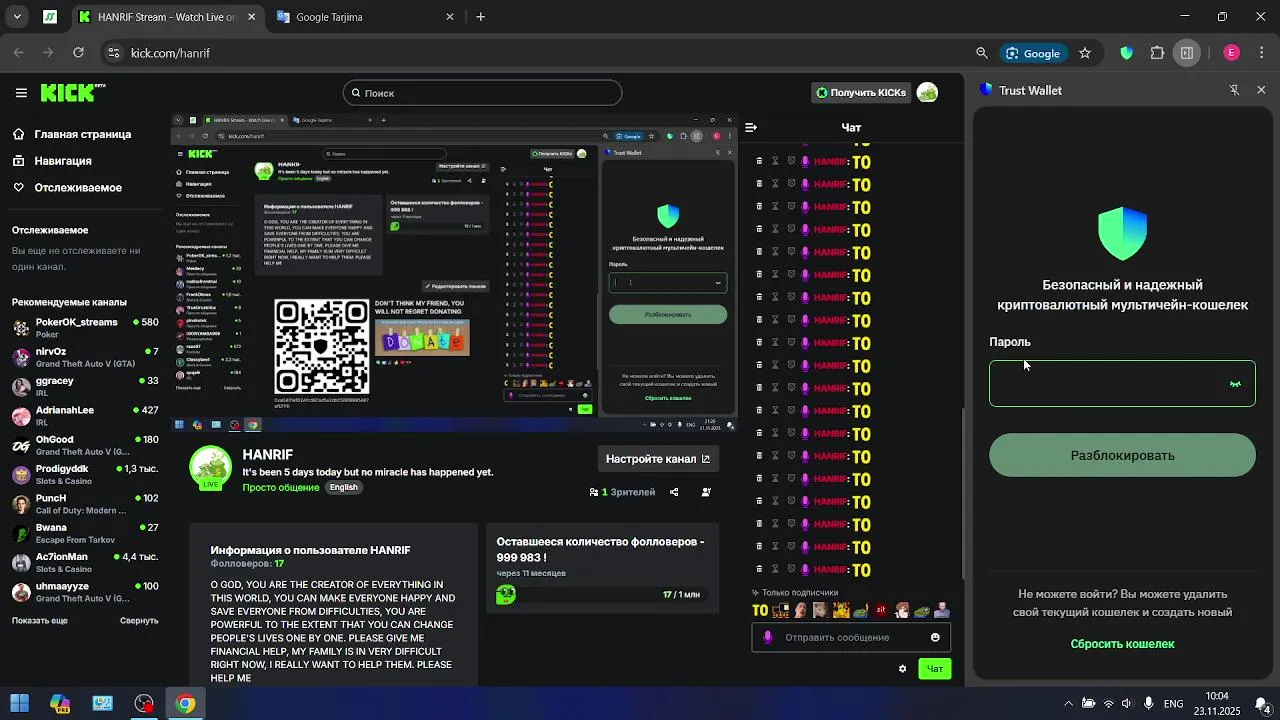Reload the page

(78, 53)
